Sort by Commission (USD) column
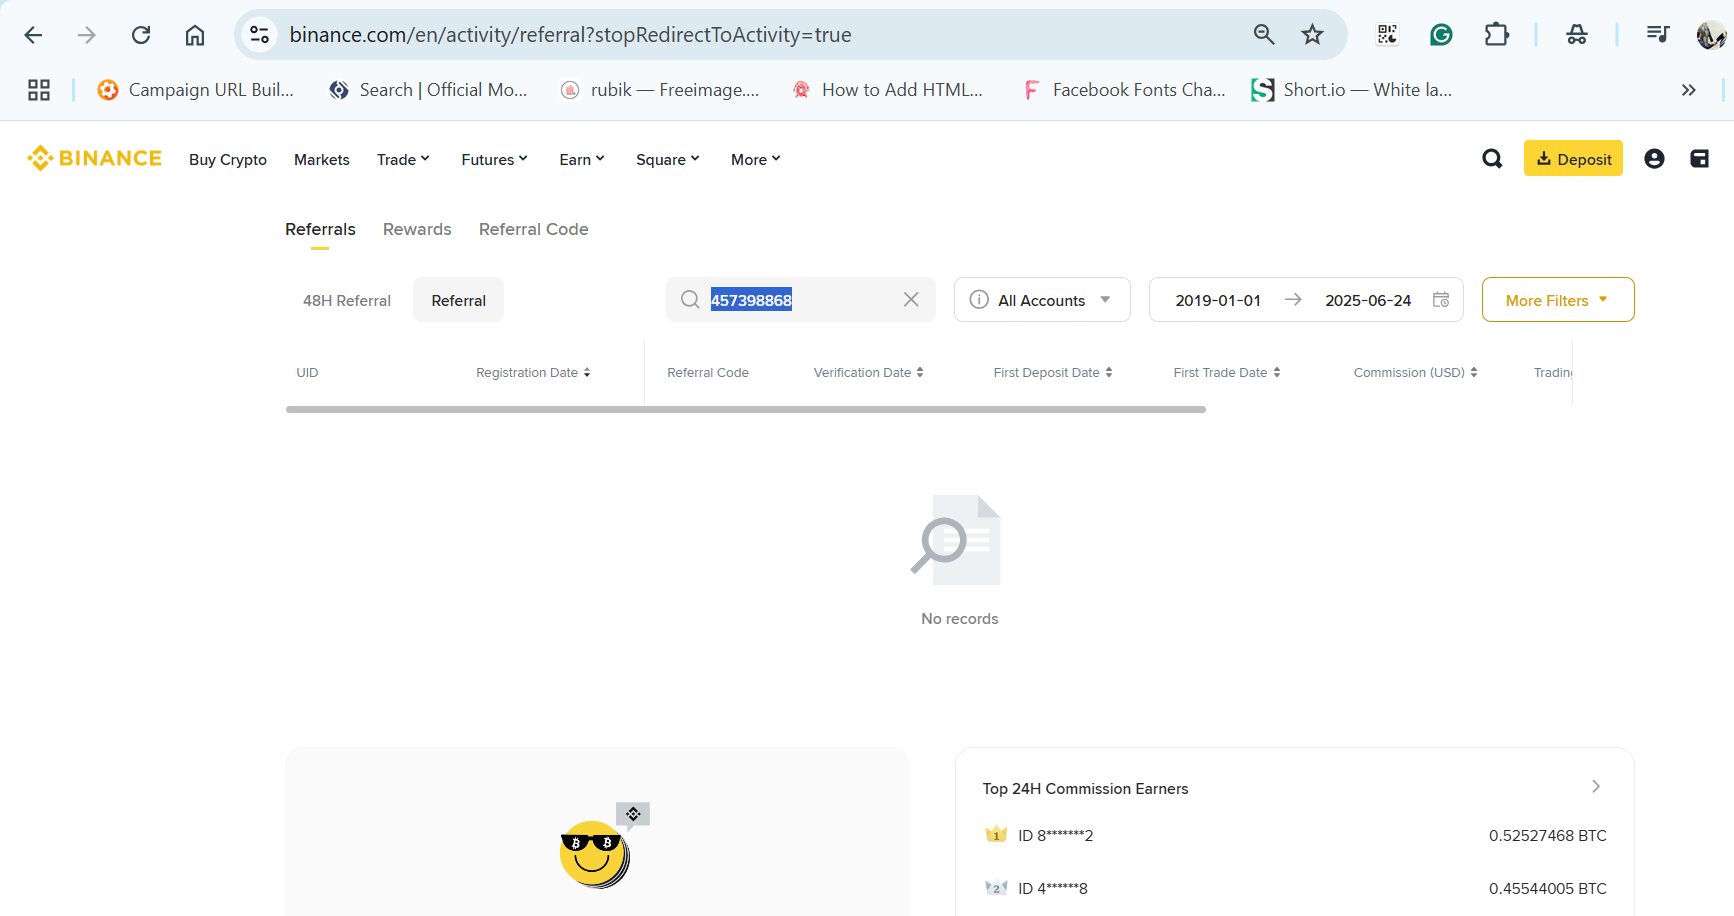The height and width of the screenshot is (916, 1734). pyautogui.click(x=1415, y=372)
